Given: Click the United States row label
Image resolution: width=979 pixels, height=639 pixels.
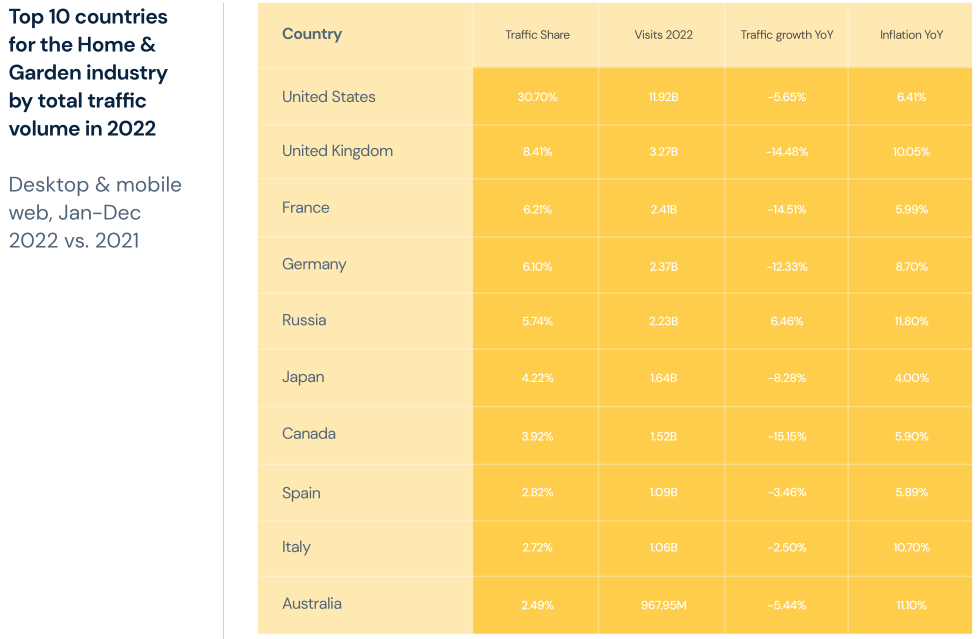Looking at the screenshot, I should tap(329, 97).
